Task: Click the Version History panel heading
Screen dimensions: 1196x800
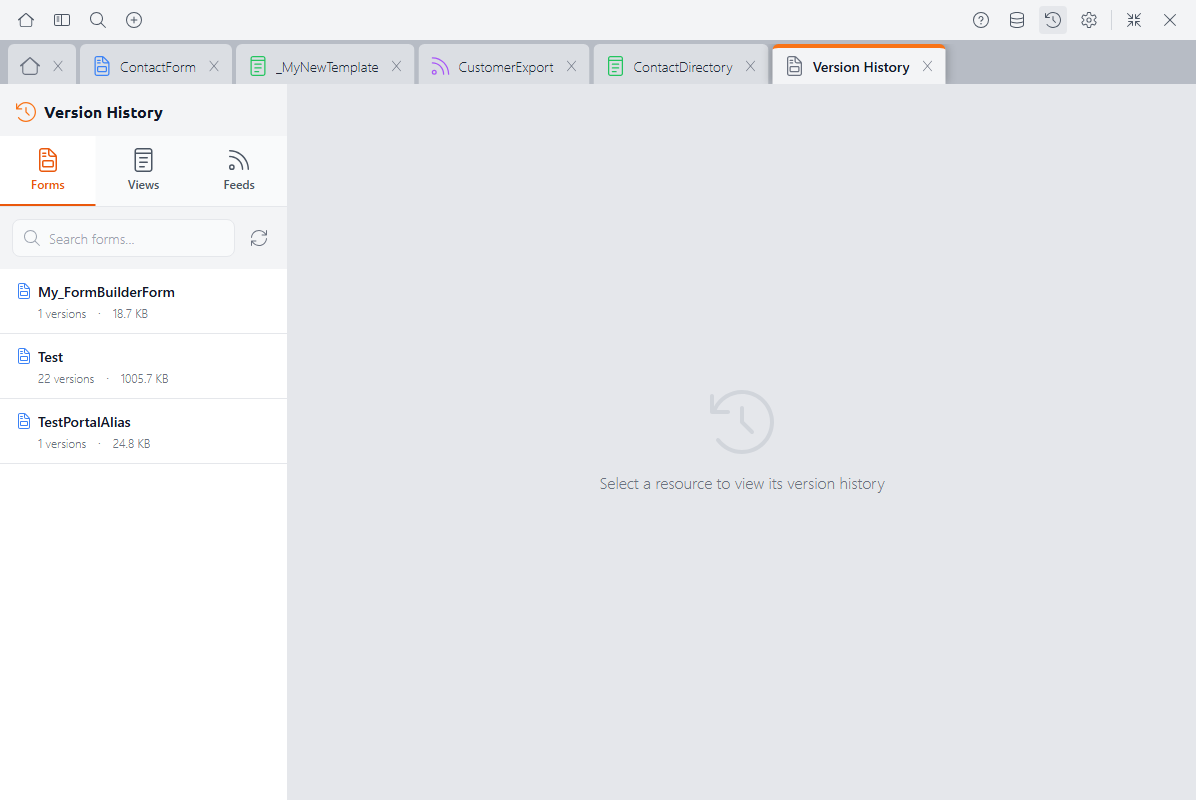Action: pos(103,112)
